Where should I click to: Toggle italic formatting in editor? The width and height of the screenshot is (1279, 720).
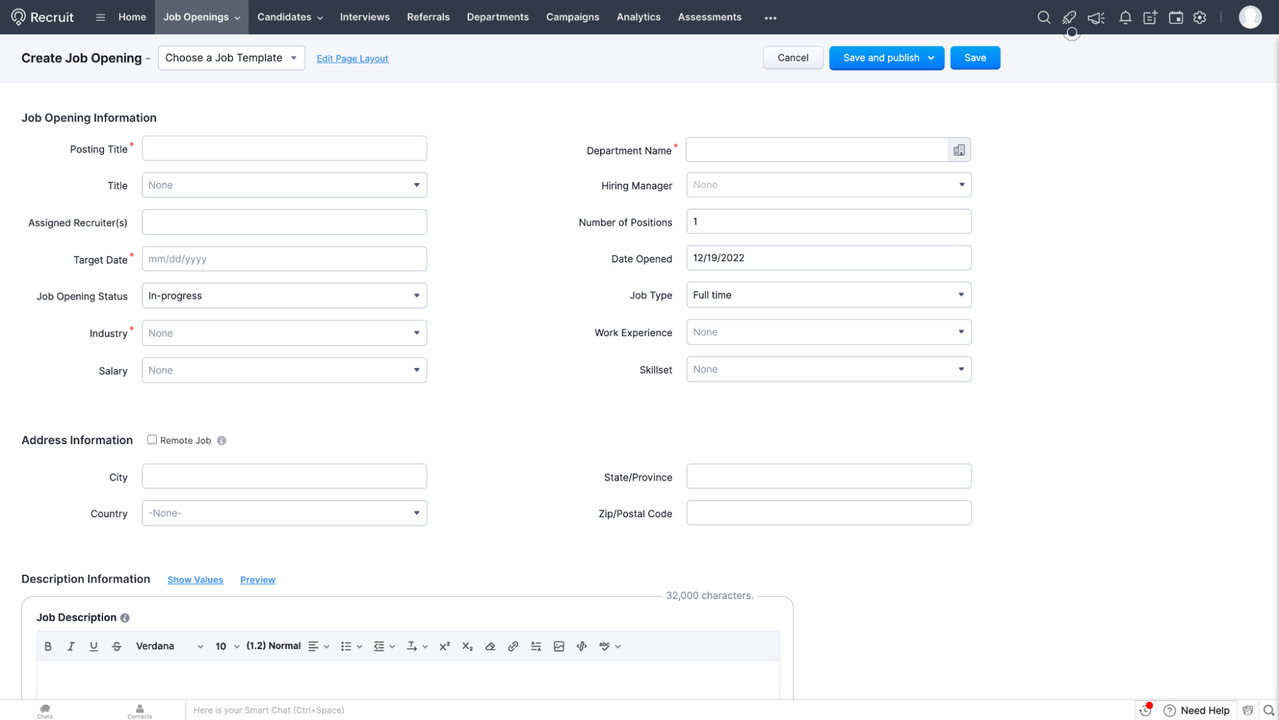pos(71,647)
